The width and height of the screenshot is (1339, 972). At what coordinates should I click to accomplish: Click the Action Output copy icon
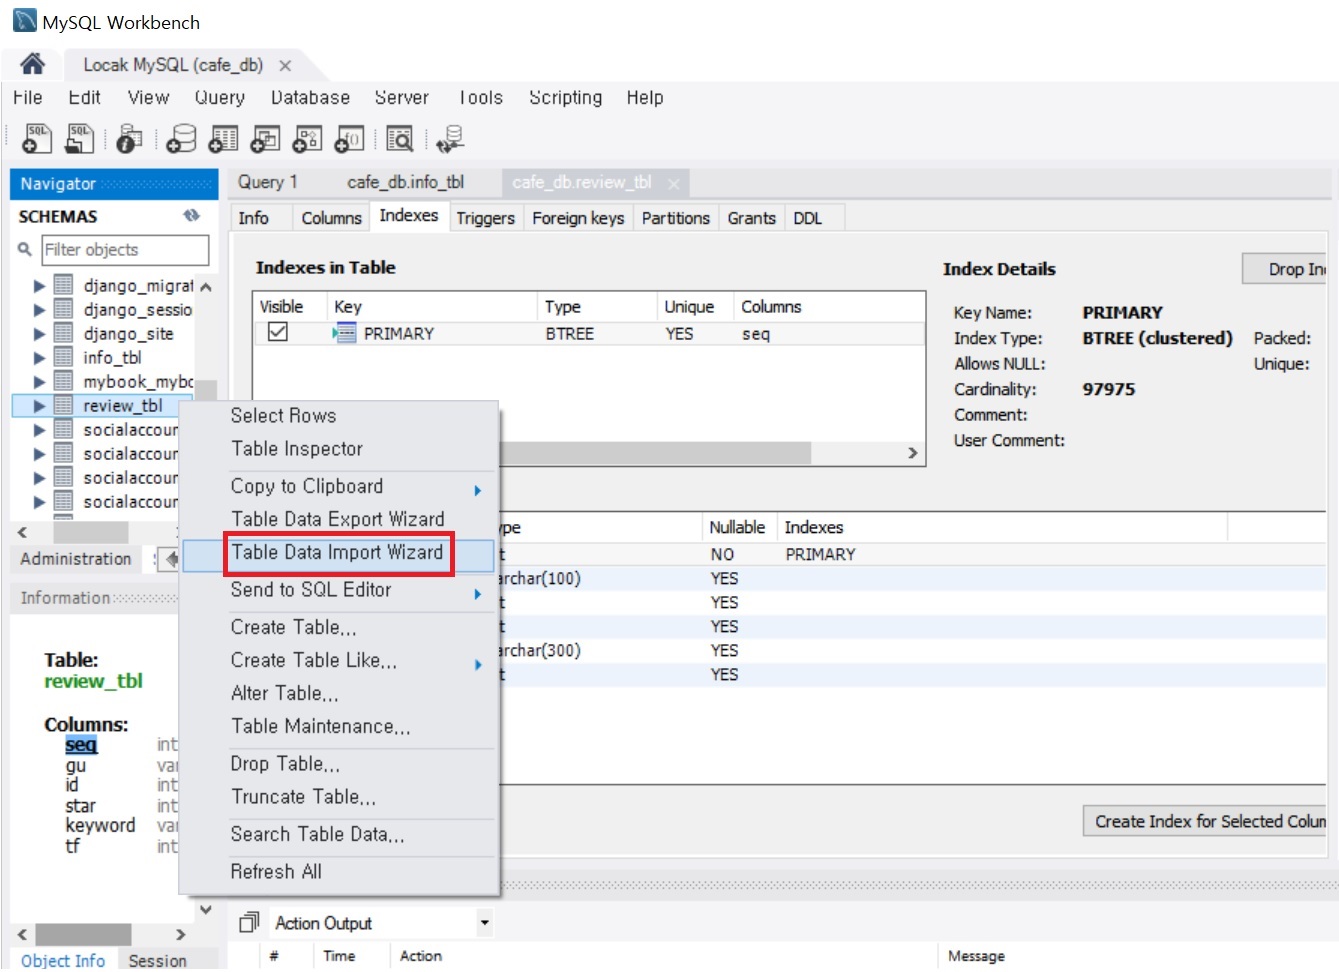point(250,922)
